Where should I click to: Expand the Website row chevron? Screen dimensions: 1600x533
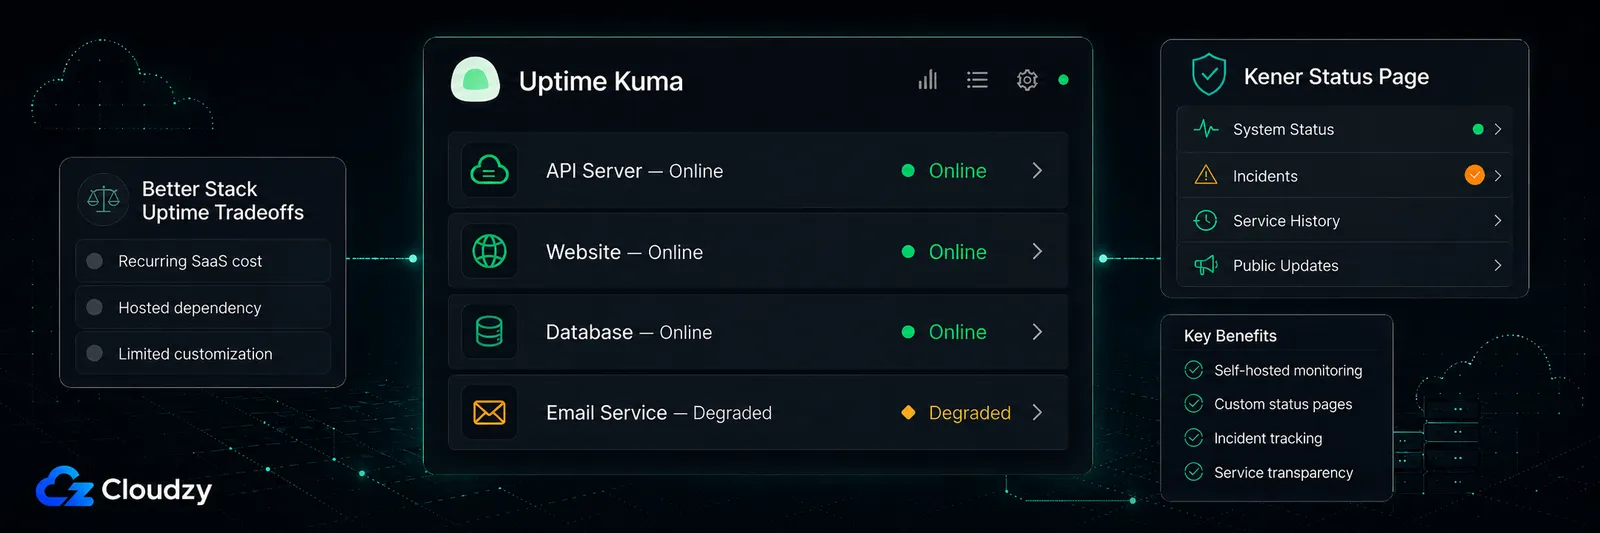[1037, 252]
